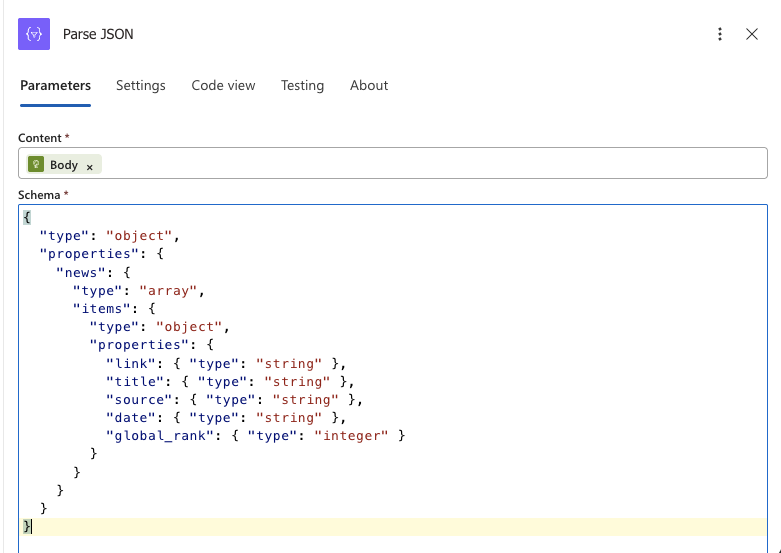Switch to the Parameters tab
The image size is (781, 553).
point(55,86)
